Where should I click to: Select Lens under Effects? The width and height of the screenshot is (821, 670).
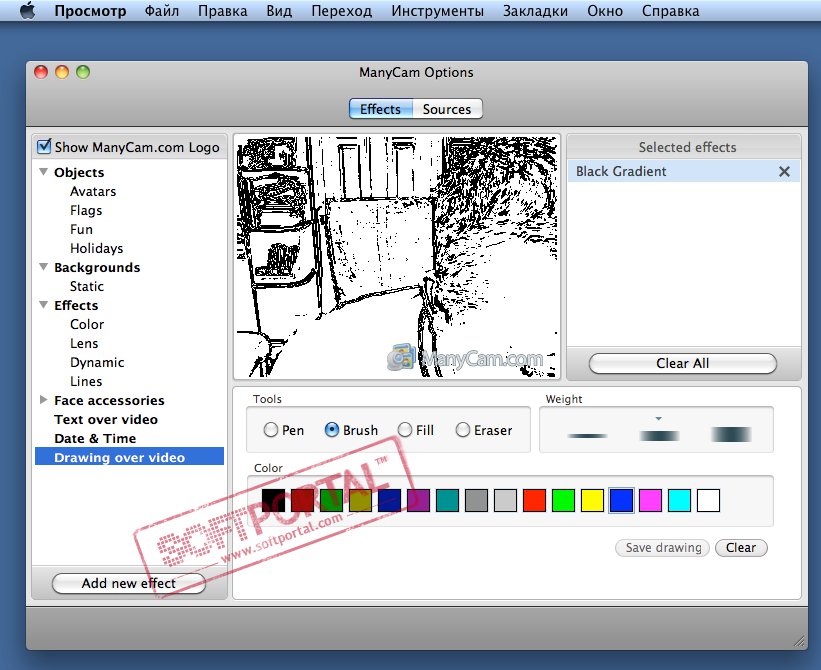pos(84,343)
